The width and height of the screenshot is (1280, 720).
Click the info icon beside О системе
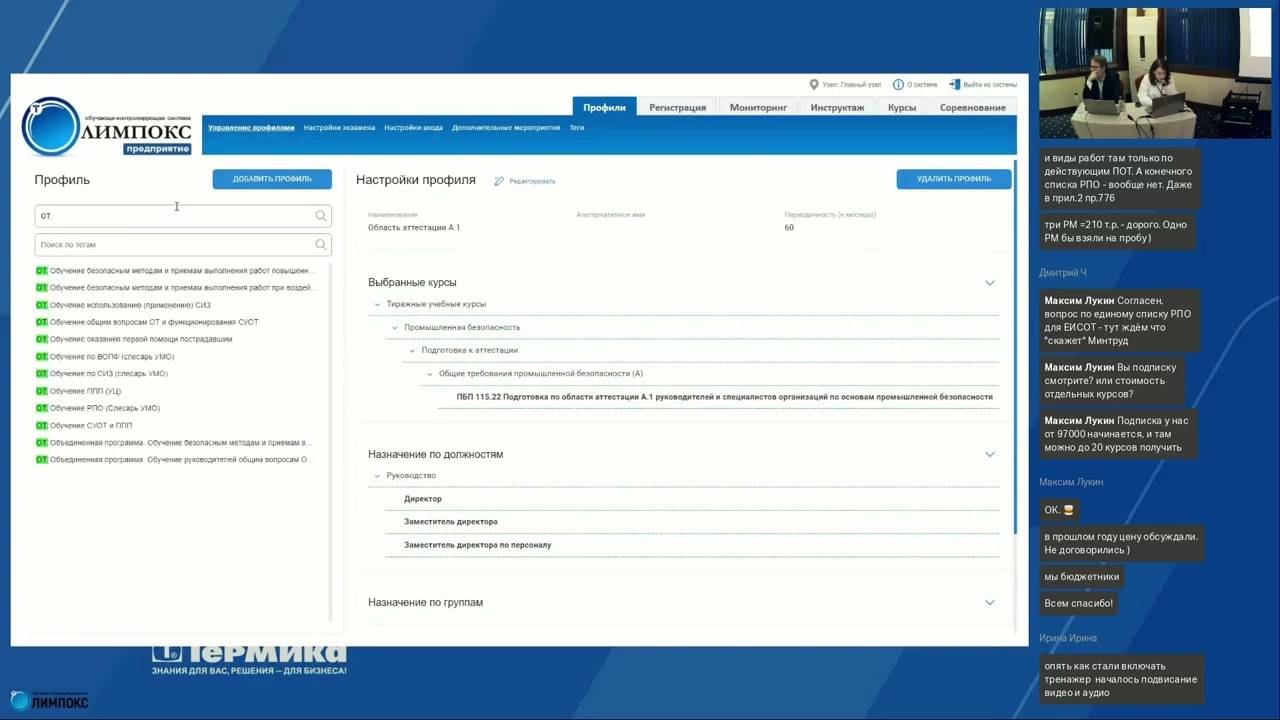tap(898, 85)
